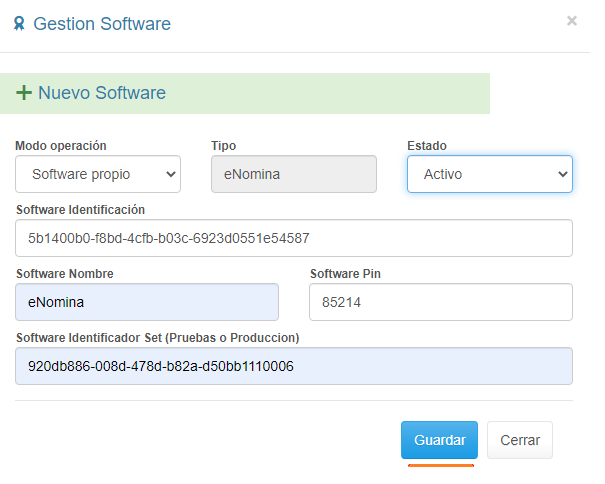
Task: Select the Software Pin input box
Action: pyautogui.click(x=440, y=302)
